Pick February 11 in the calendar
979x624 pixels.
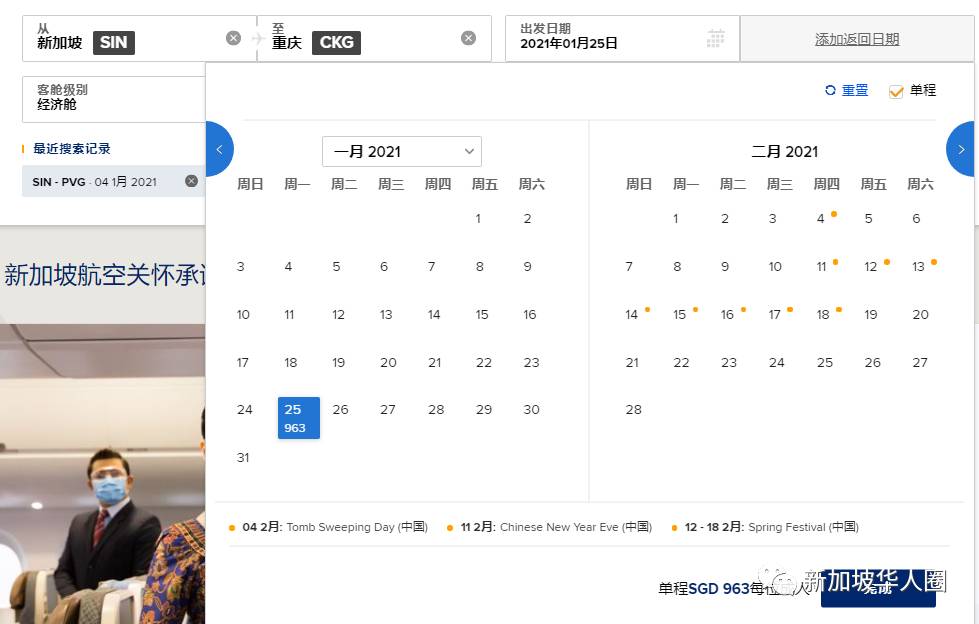tap(821, 267)
